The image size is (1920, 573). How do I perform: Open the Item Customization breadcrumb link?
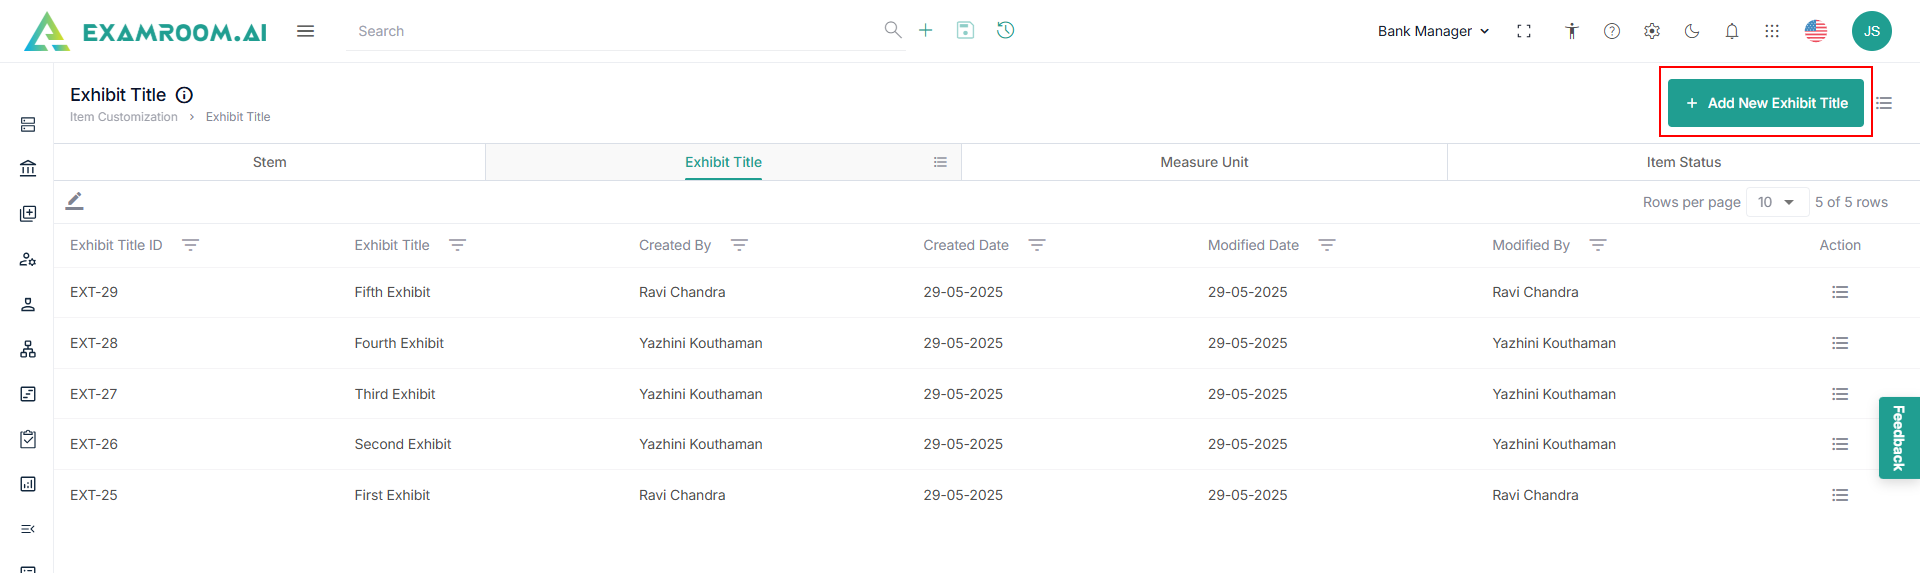(124, 117)
